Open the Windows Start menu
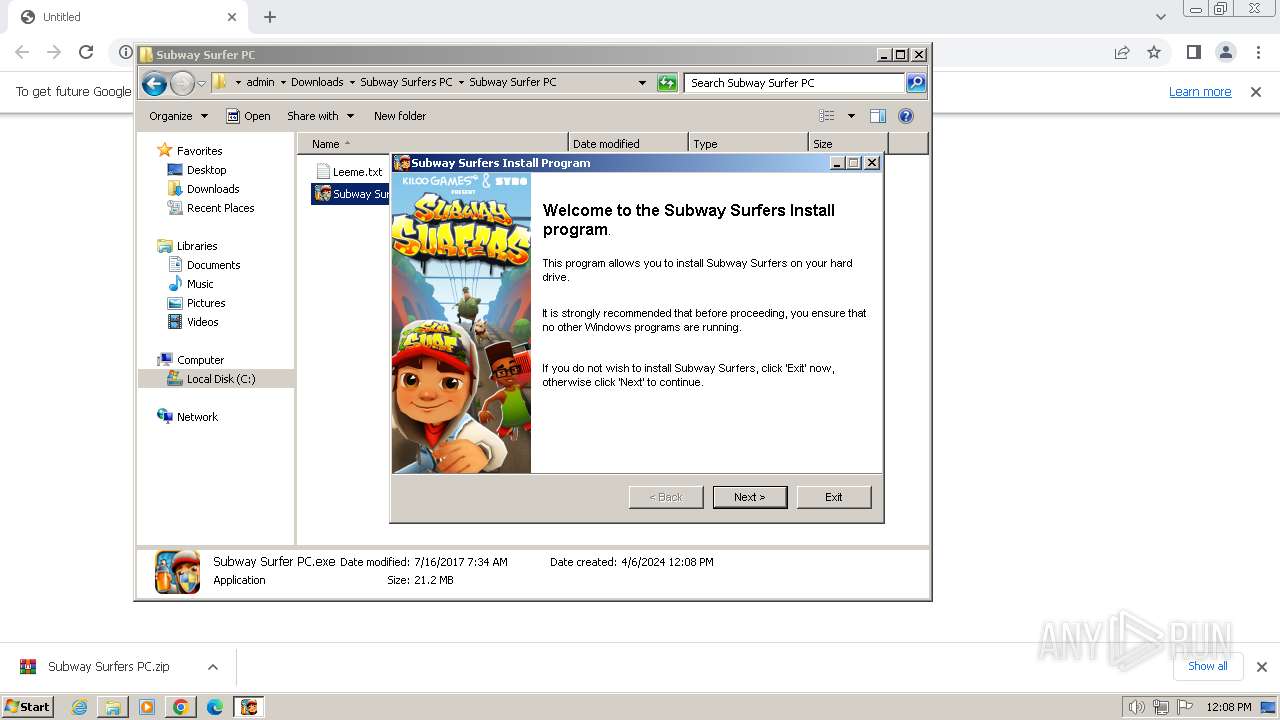Image resolution: width=1280 pixels, height=720 pixels. (x=28, y=707)
